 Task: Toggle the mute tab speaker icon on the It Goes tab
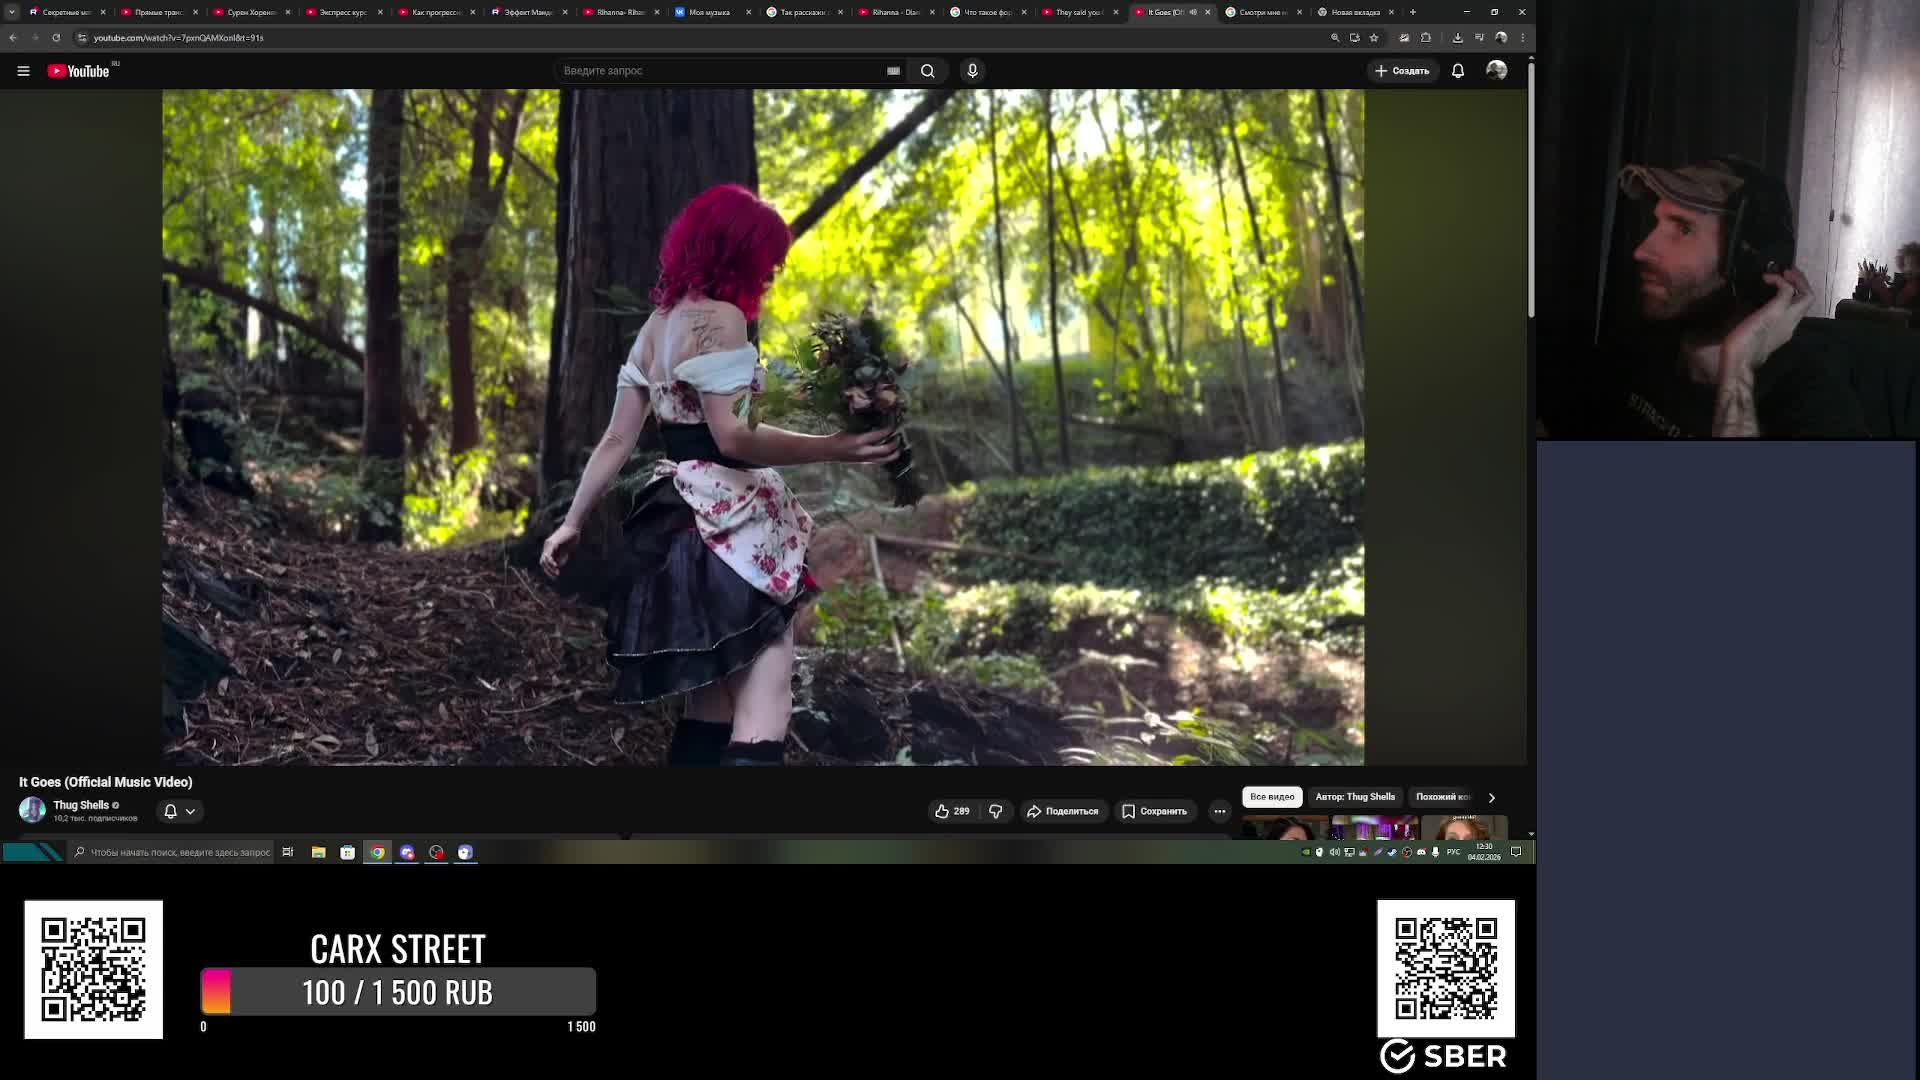coord(1193,12)
